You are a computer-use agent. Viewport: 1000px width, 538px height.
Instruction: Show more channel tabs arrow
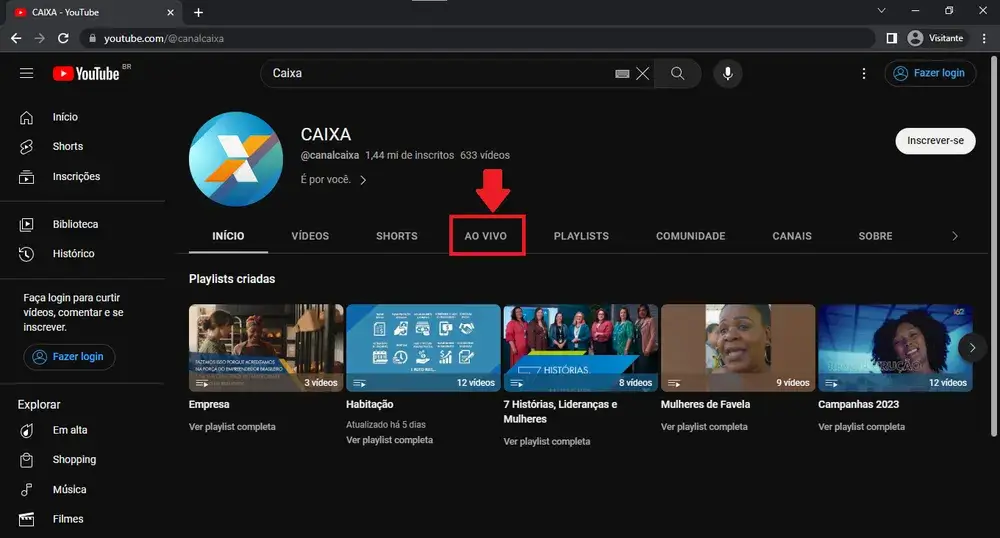pos(955,236)
